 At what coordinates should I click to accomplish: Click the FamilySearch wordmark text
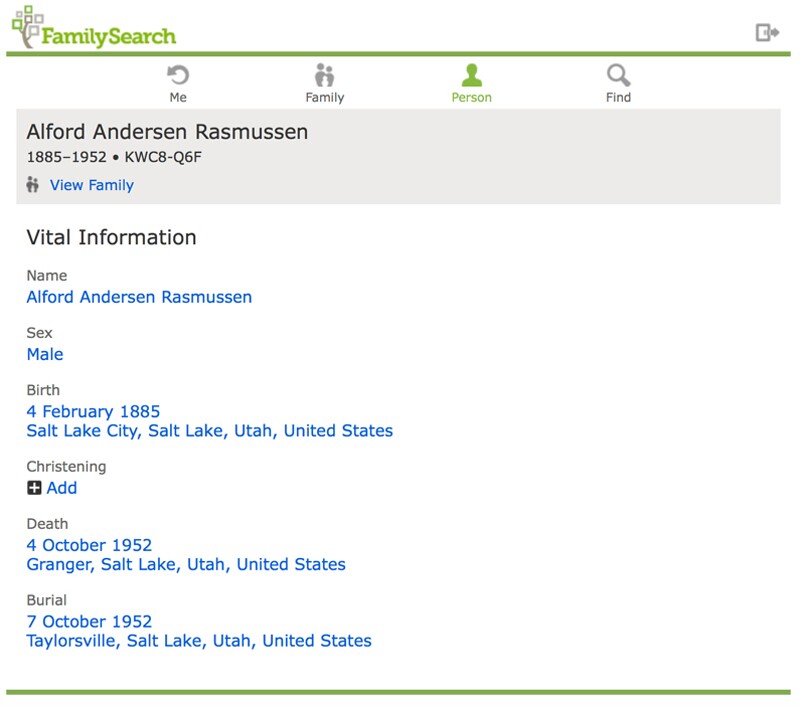109,36
